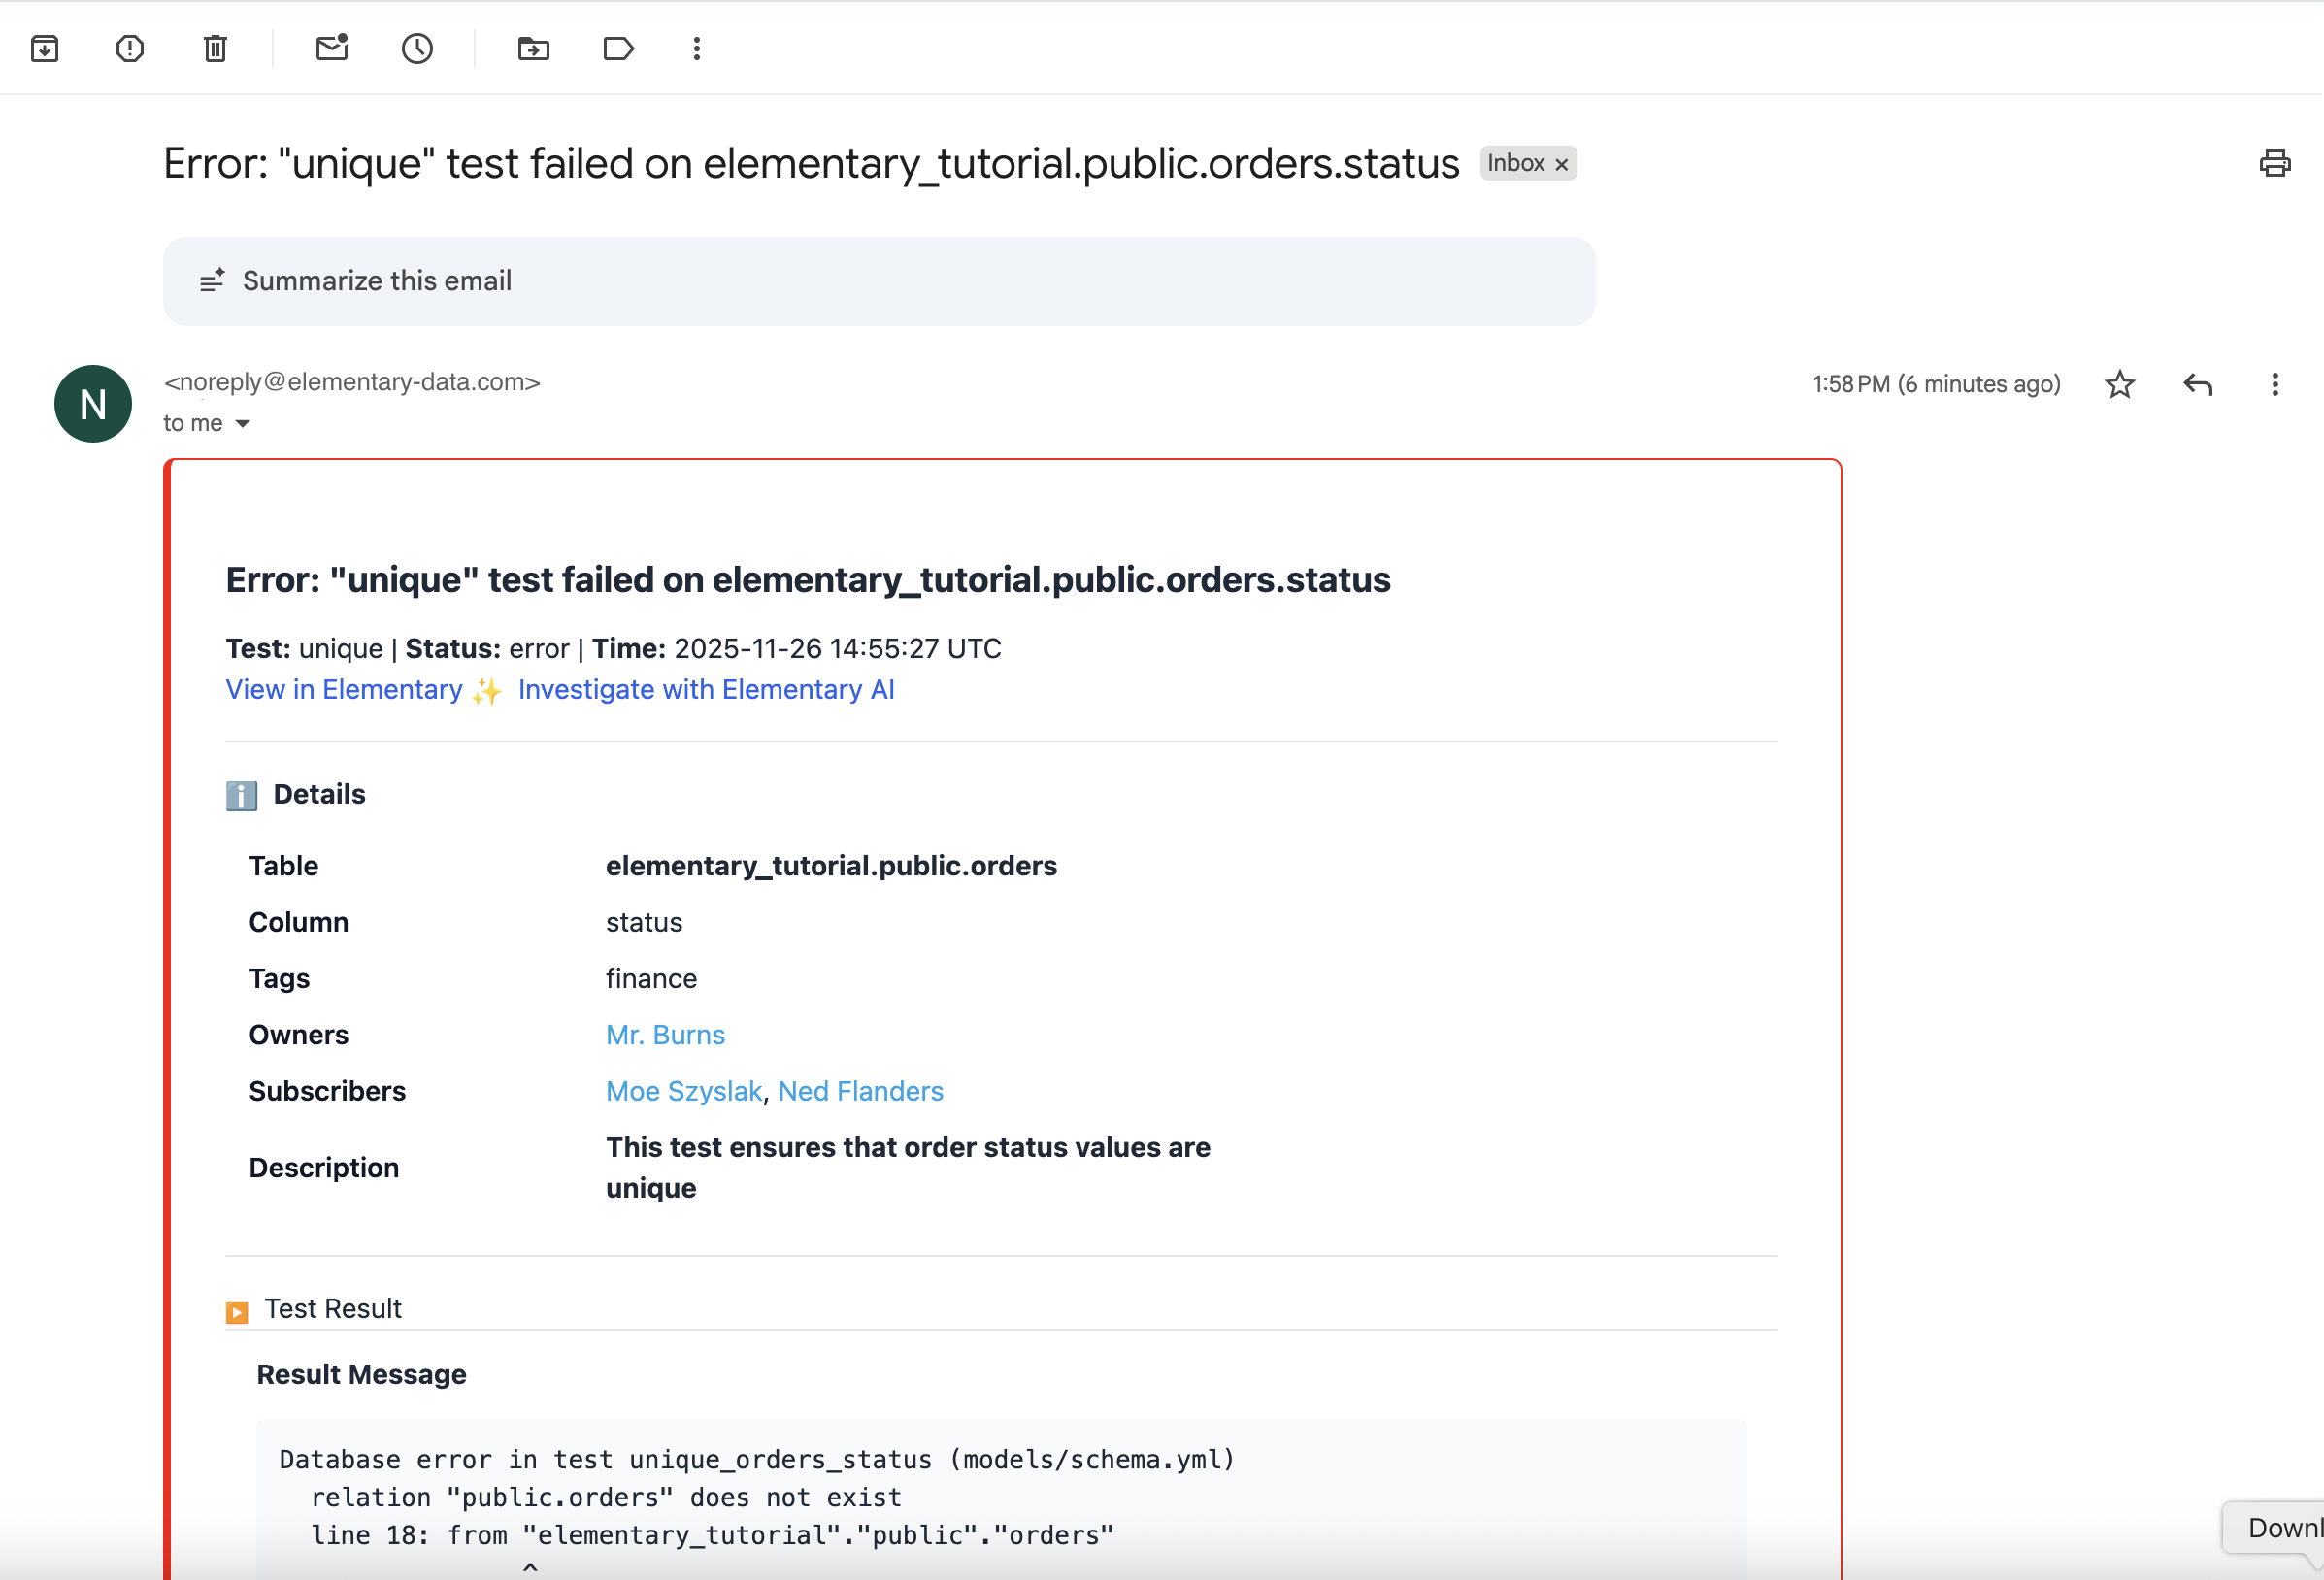The width and height of the screenshot is (2324, 1580).
Task: Click Investigate with Elementary AI
Action: [706, 689]
